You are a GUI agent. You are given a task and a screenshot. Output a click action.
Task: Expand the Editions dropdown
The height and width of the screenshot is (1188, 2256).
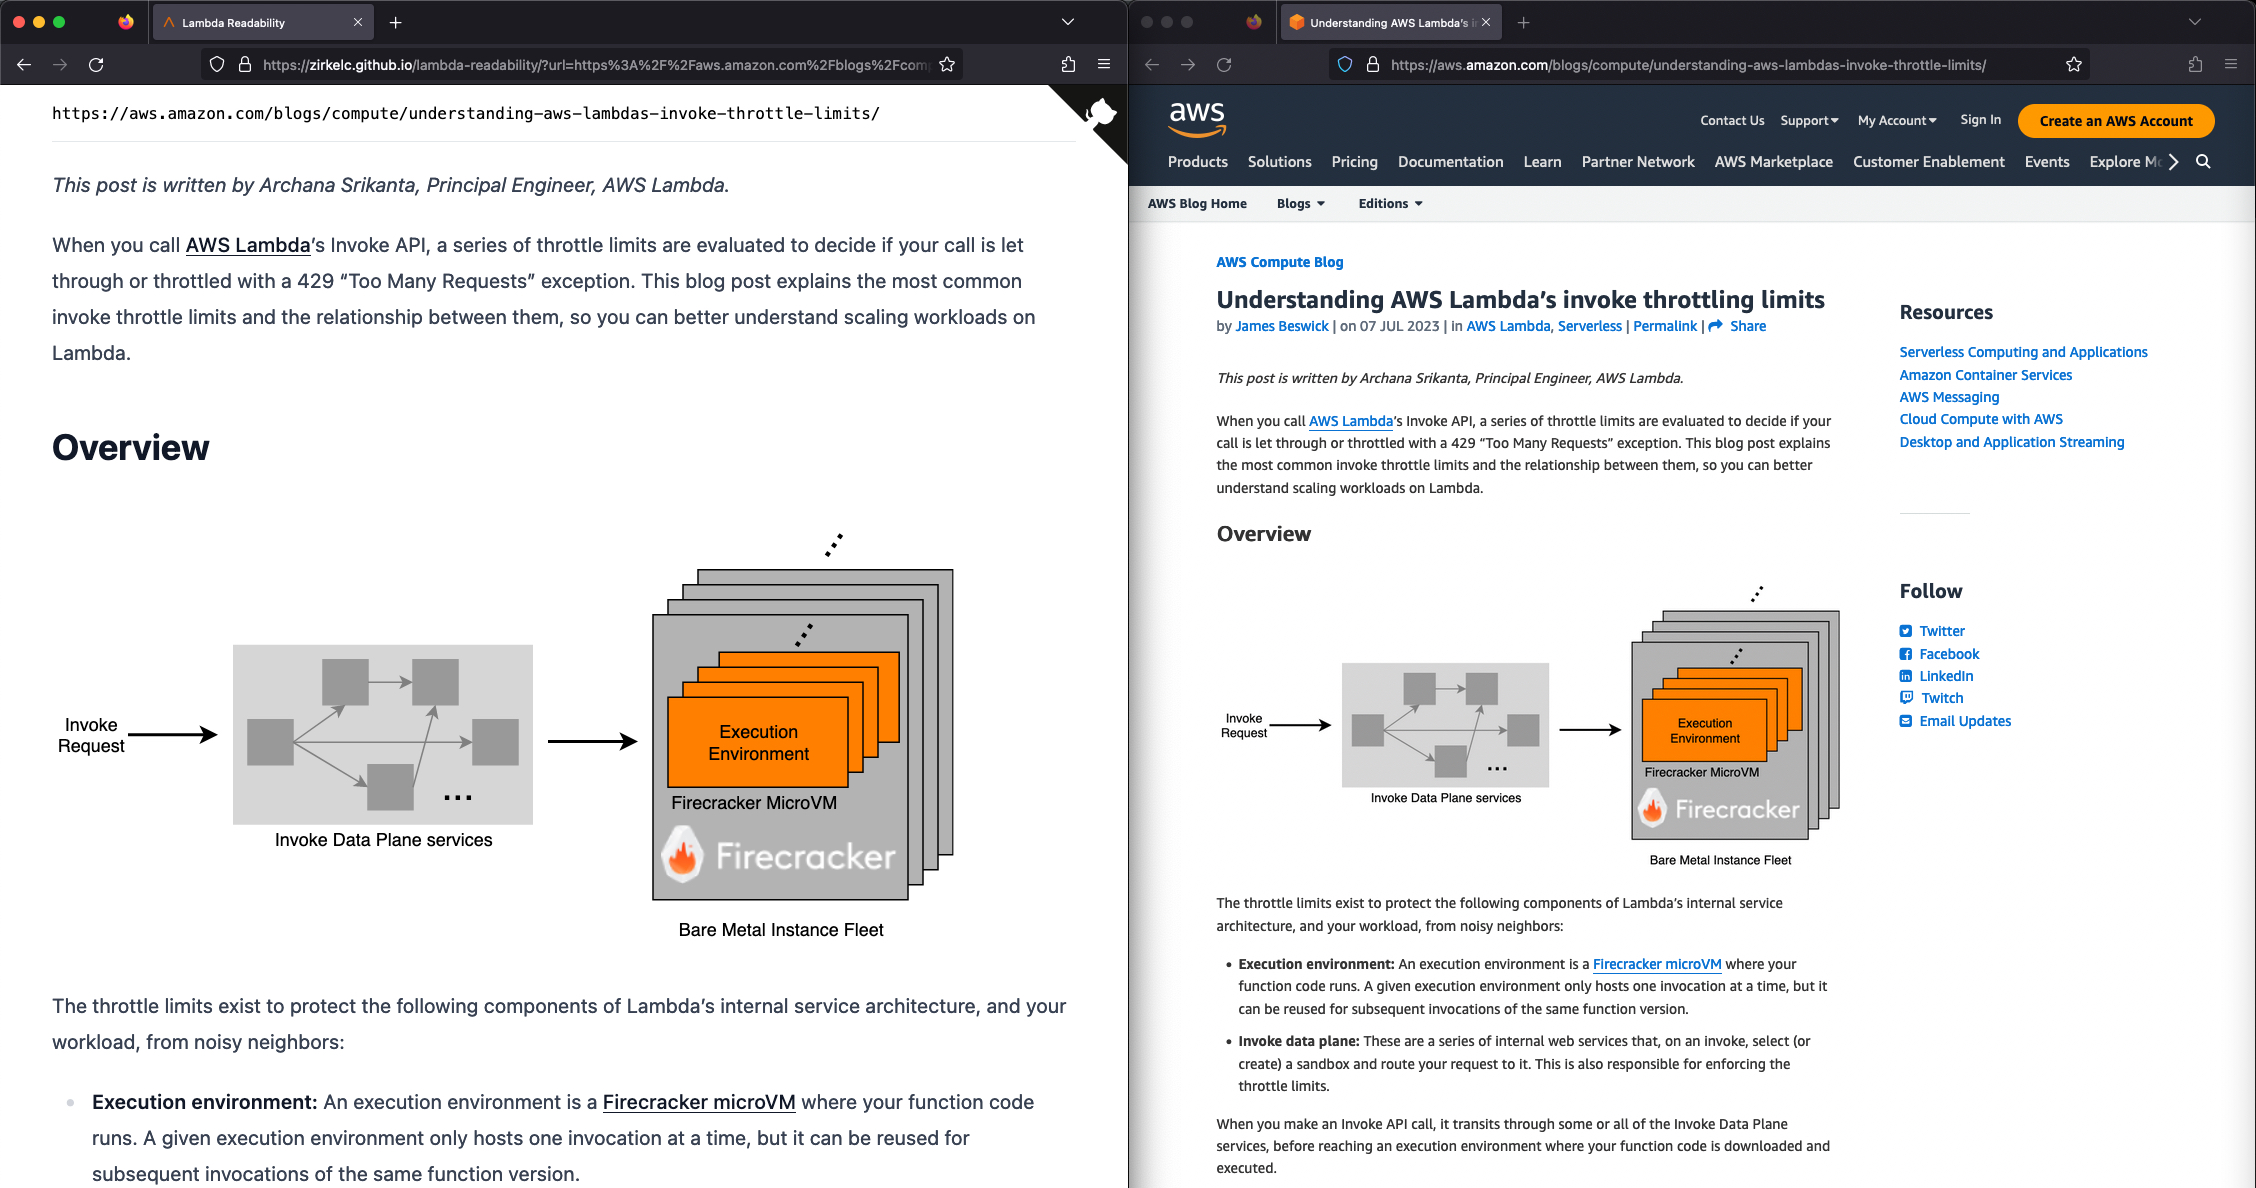coord(1390,204)
